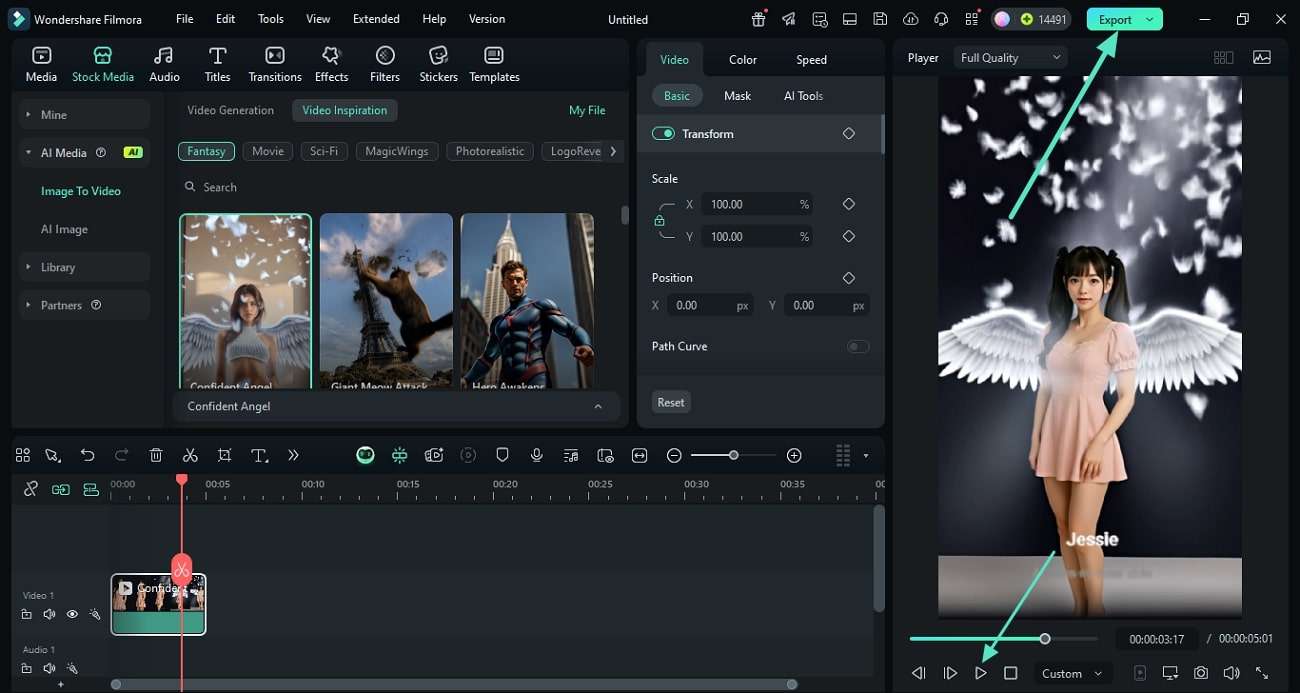Toggle the chain link unlink icon
This screenshot has height=693, width=1300.
pyautogui.click(x=31, y=489)
